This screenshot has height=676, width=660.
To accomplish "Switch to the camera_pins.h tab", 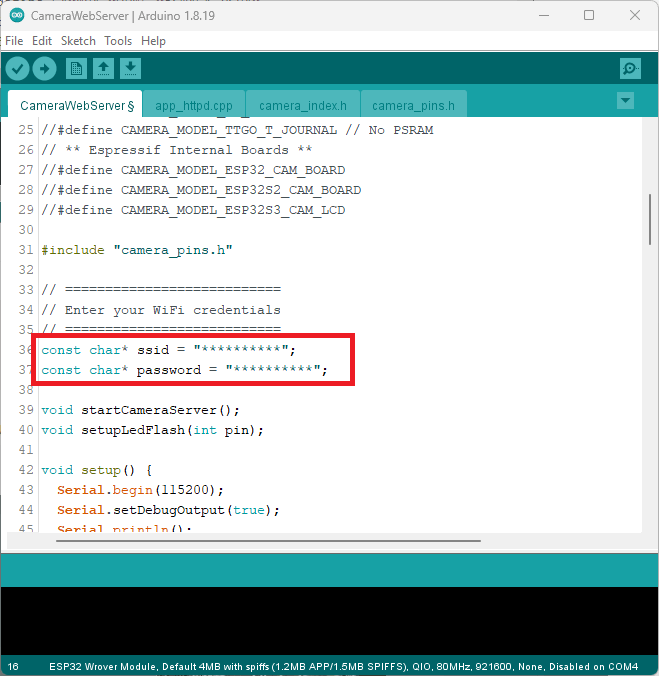I will click(413, 105).
